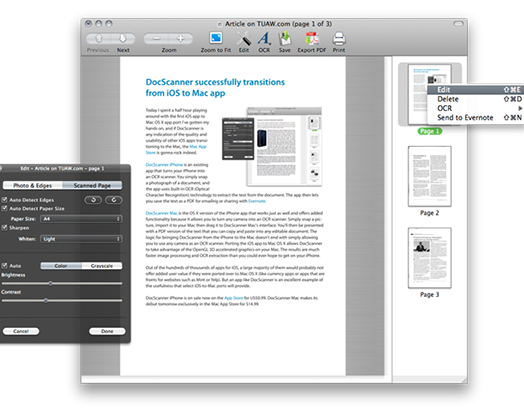This screenshot has width=524, height=410.
Task: Zoom in with the plus button
Action: pos(180,39)
